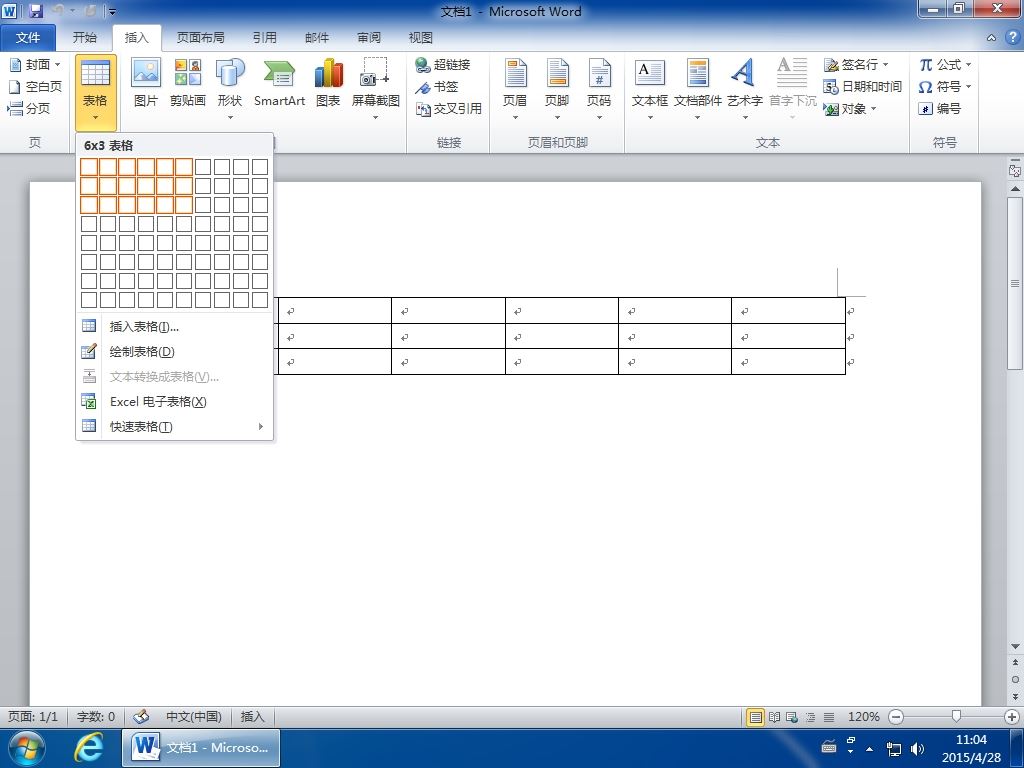Open the 文件 File tab

click(28, 38)
